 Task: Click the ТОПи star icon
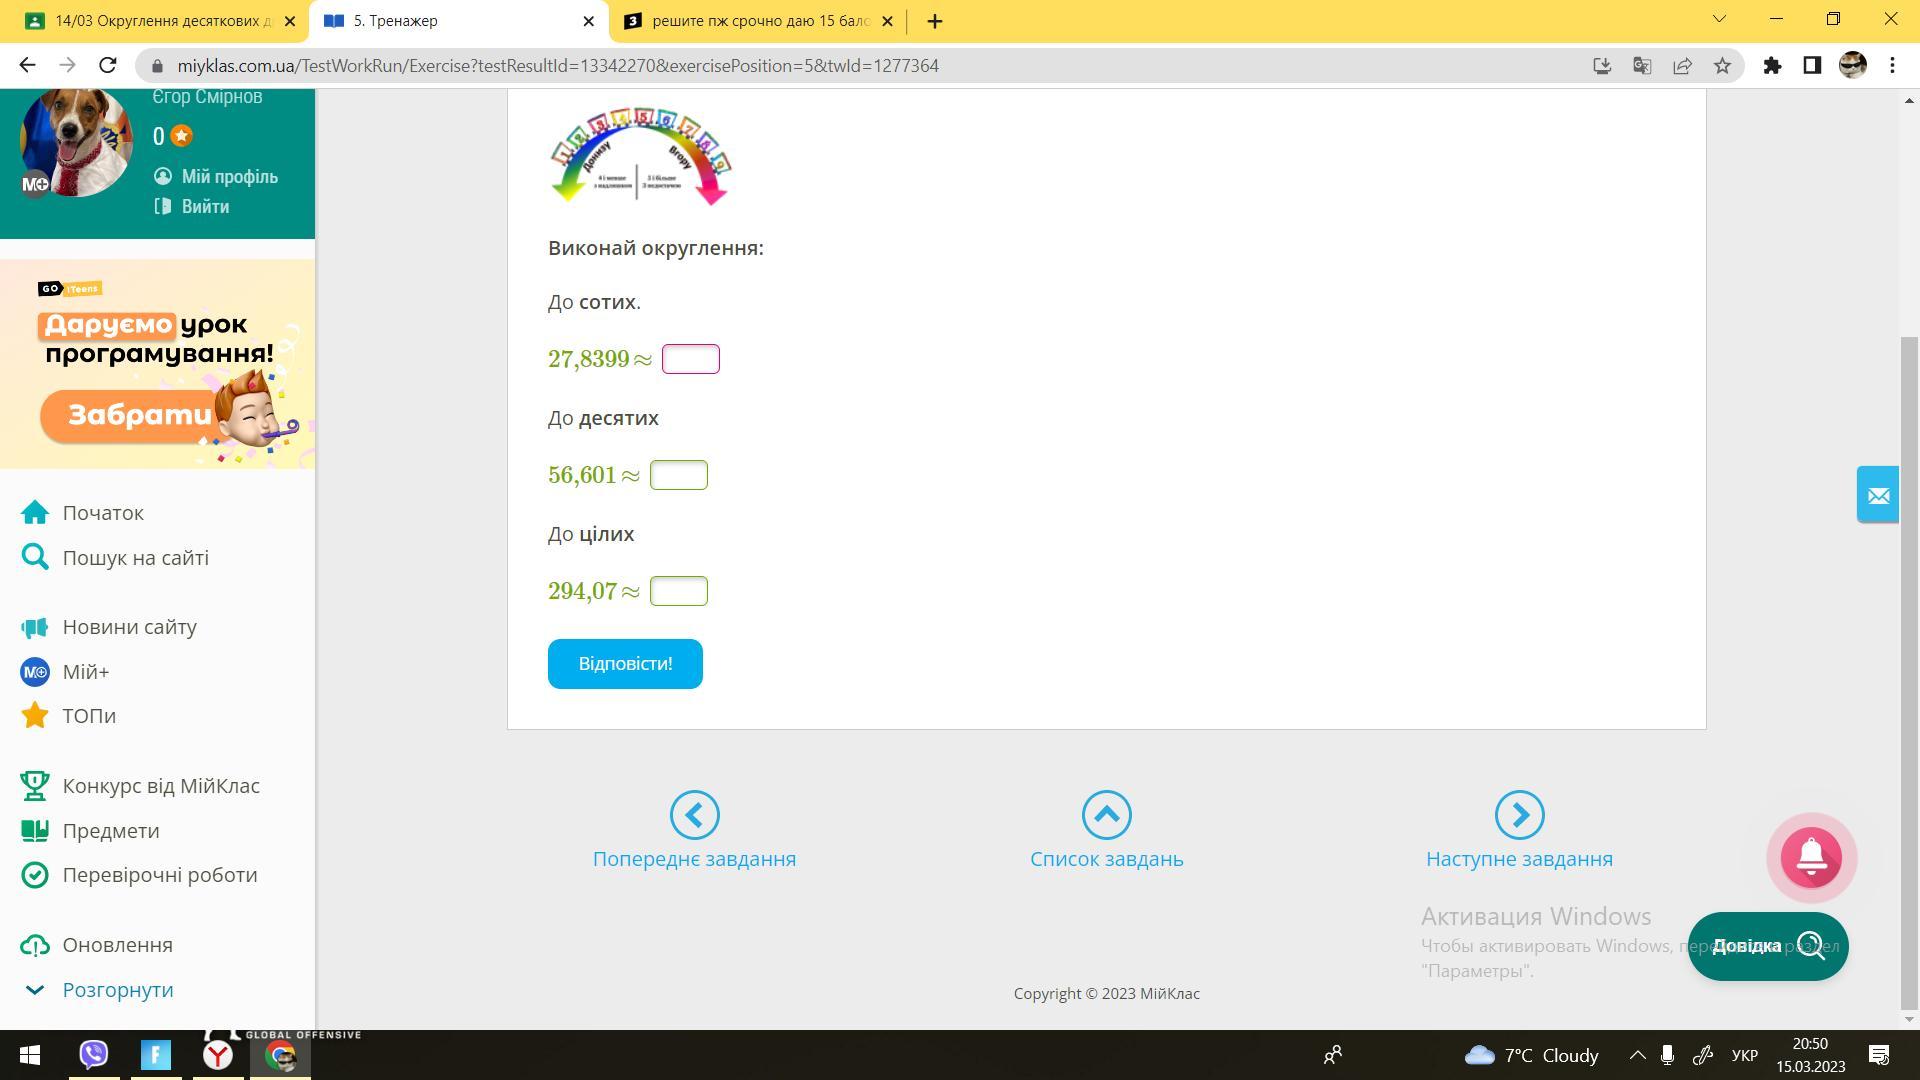[35, 716]
